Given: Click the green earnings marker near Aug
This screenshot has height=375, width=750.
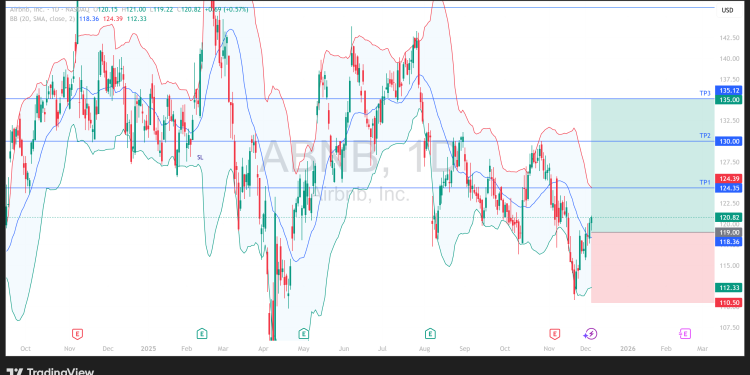Looking at the screenshot, I should [430, 333].
